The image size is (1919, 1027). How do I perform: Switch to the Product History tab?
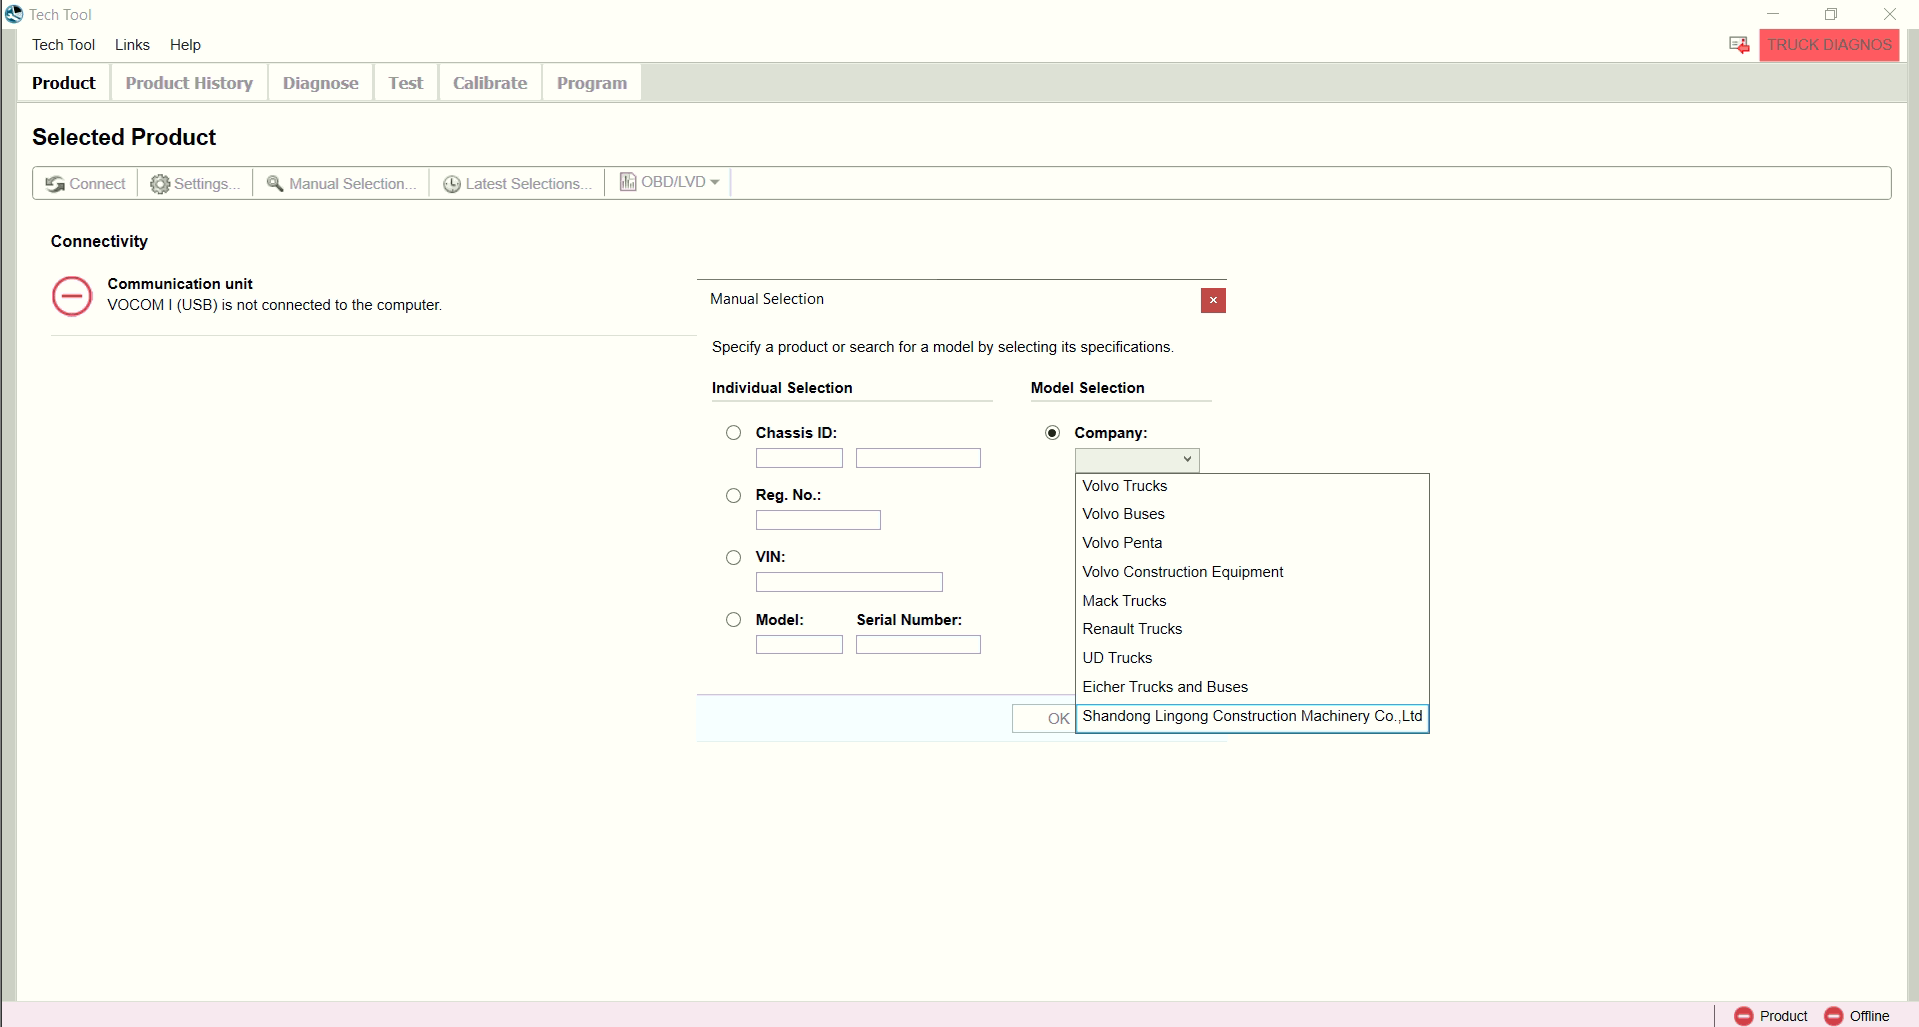pos(189,83)
